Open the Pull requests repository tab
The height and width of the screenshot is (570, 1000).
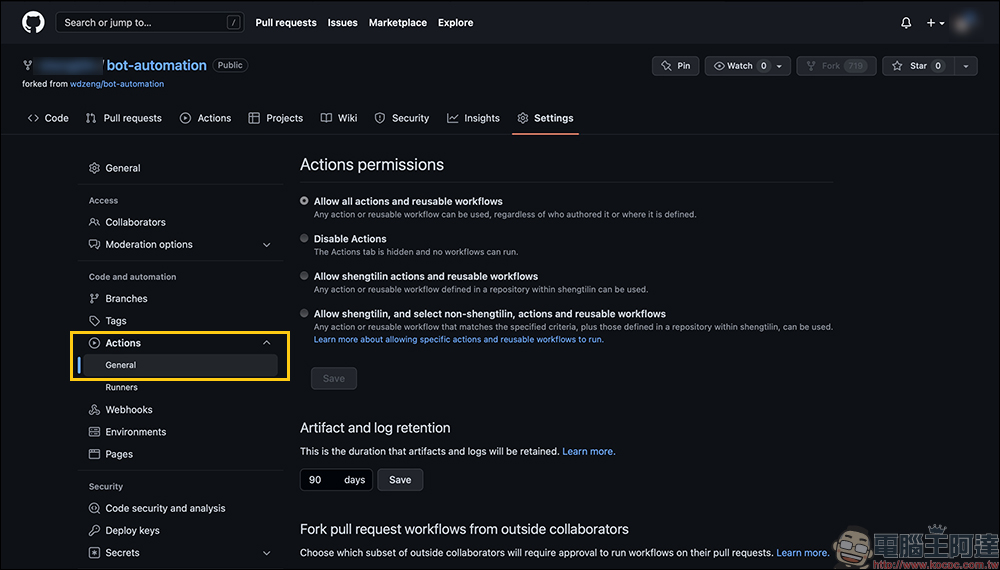tap(123, 118)
